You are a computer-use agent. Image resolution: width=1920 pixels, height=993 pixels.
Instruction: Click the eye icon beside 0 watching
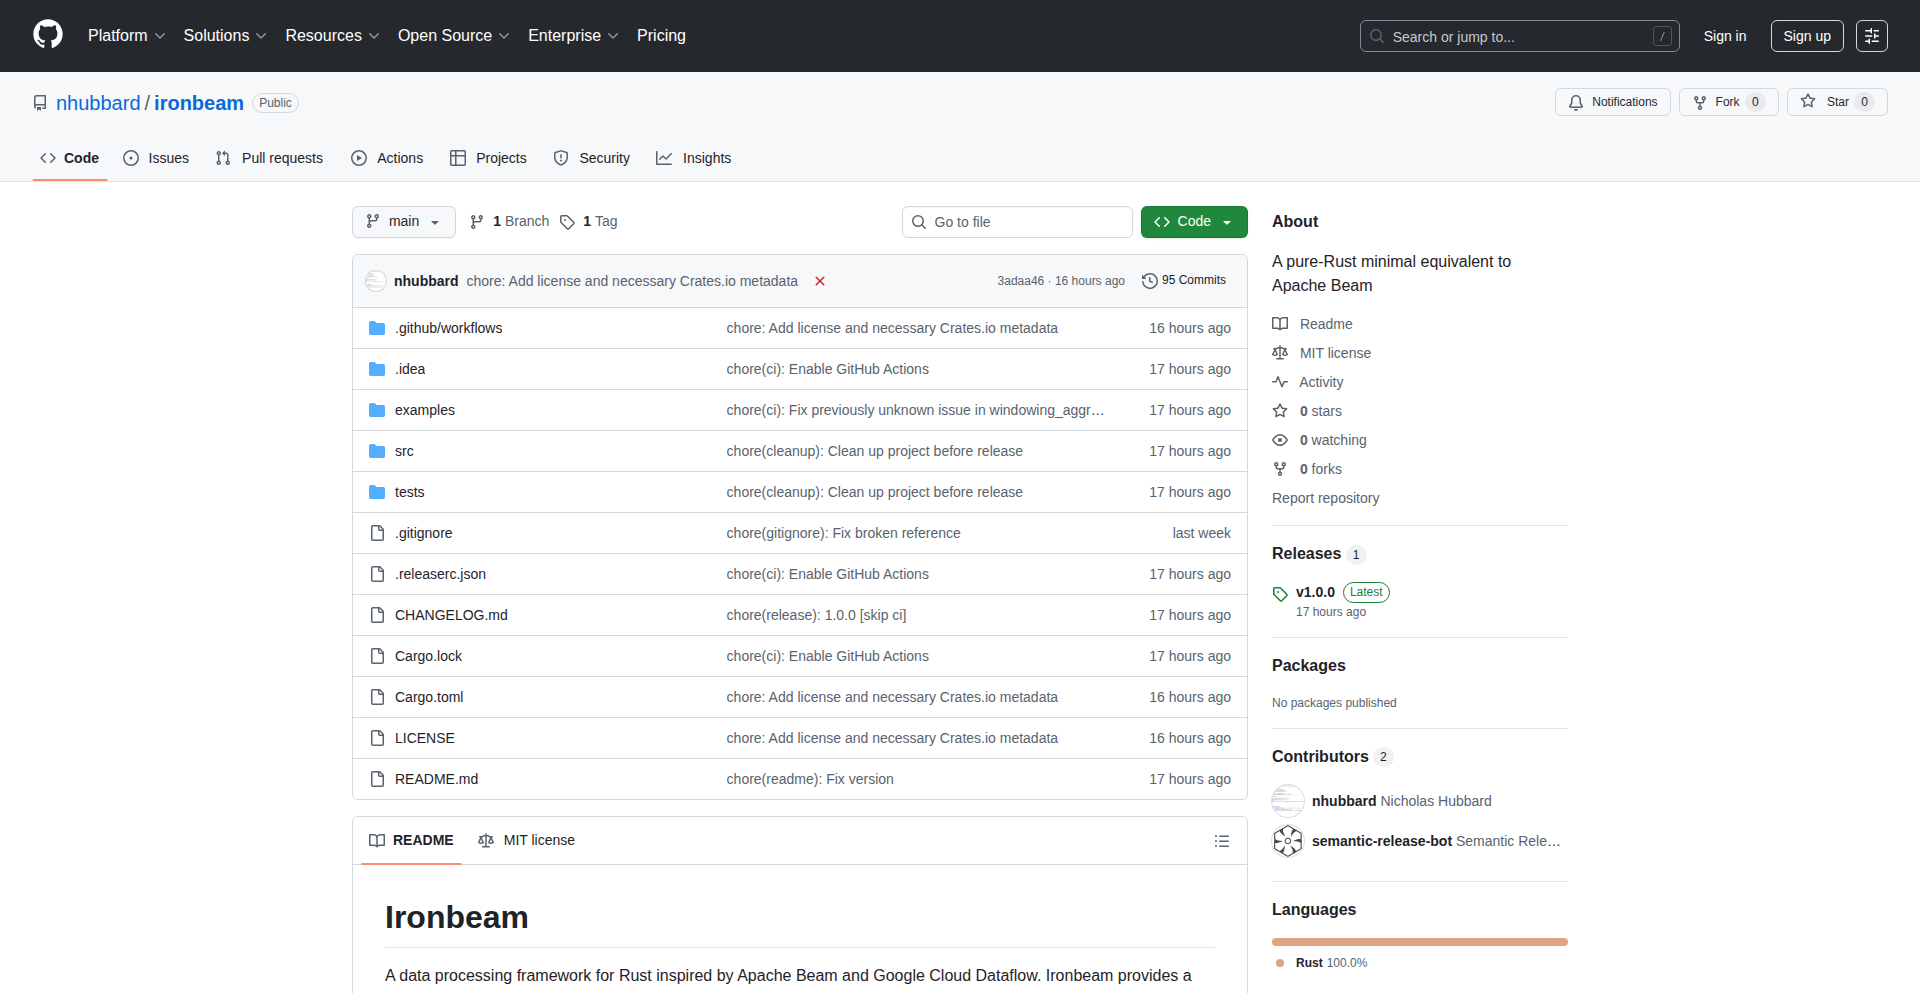1280,440
